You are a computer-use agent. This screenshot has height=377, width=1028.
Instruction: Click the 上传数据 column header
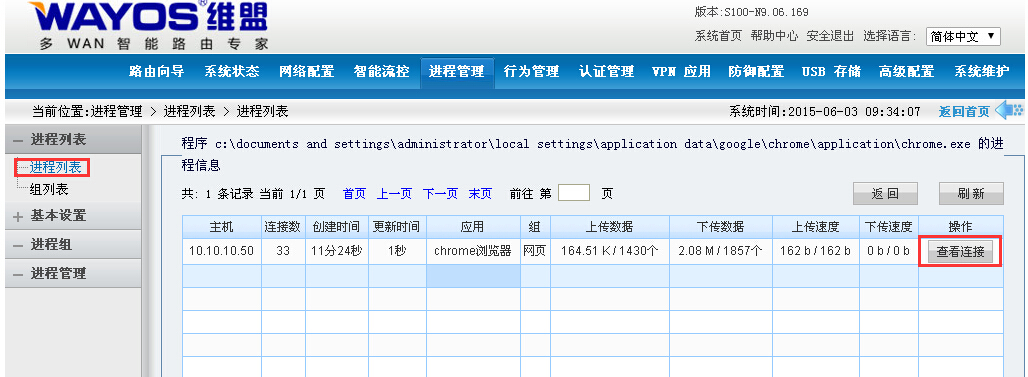tap(609, 227)
